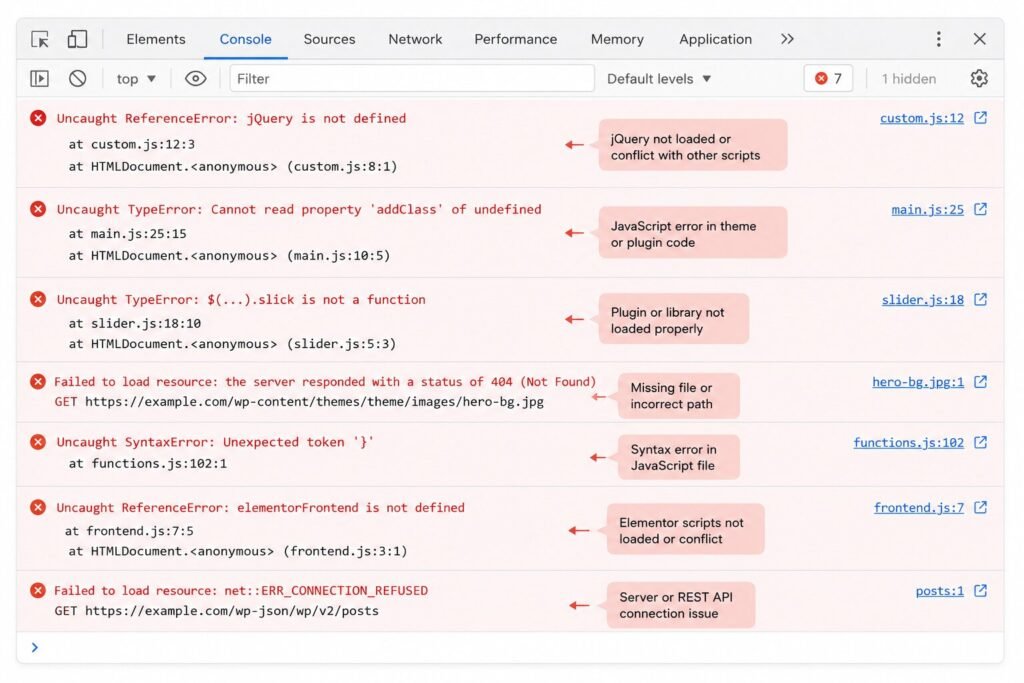Open the Application tab
This screenshot has height=683, width=1024.
point(715,39)
